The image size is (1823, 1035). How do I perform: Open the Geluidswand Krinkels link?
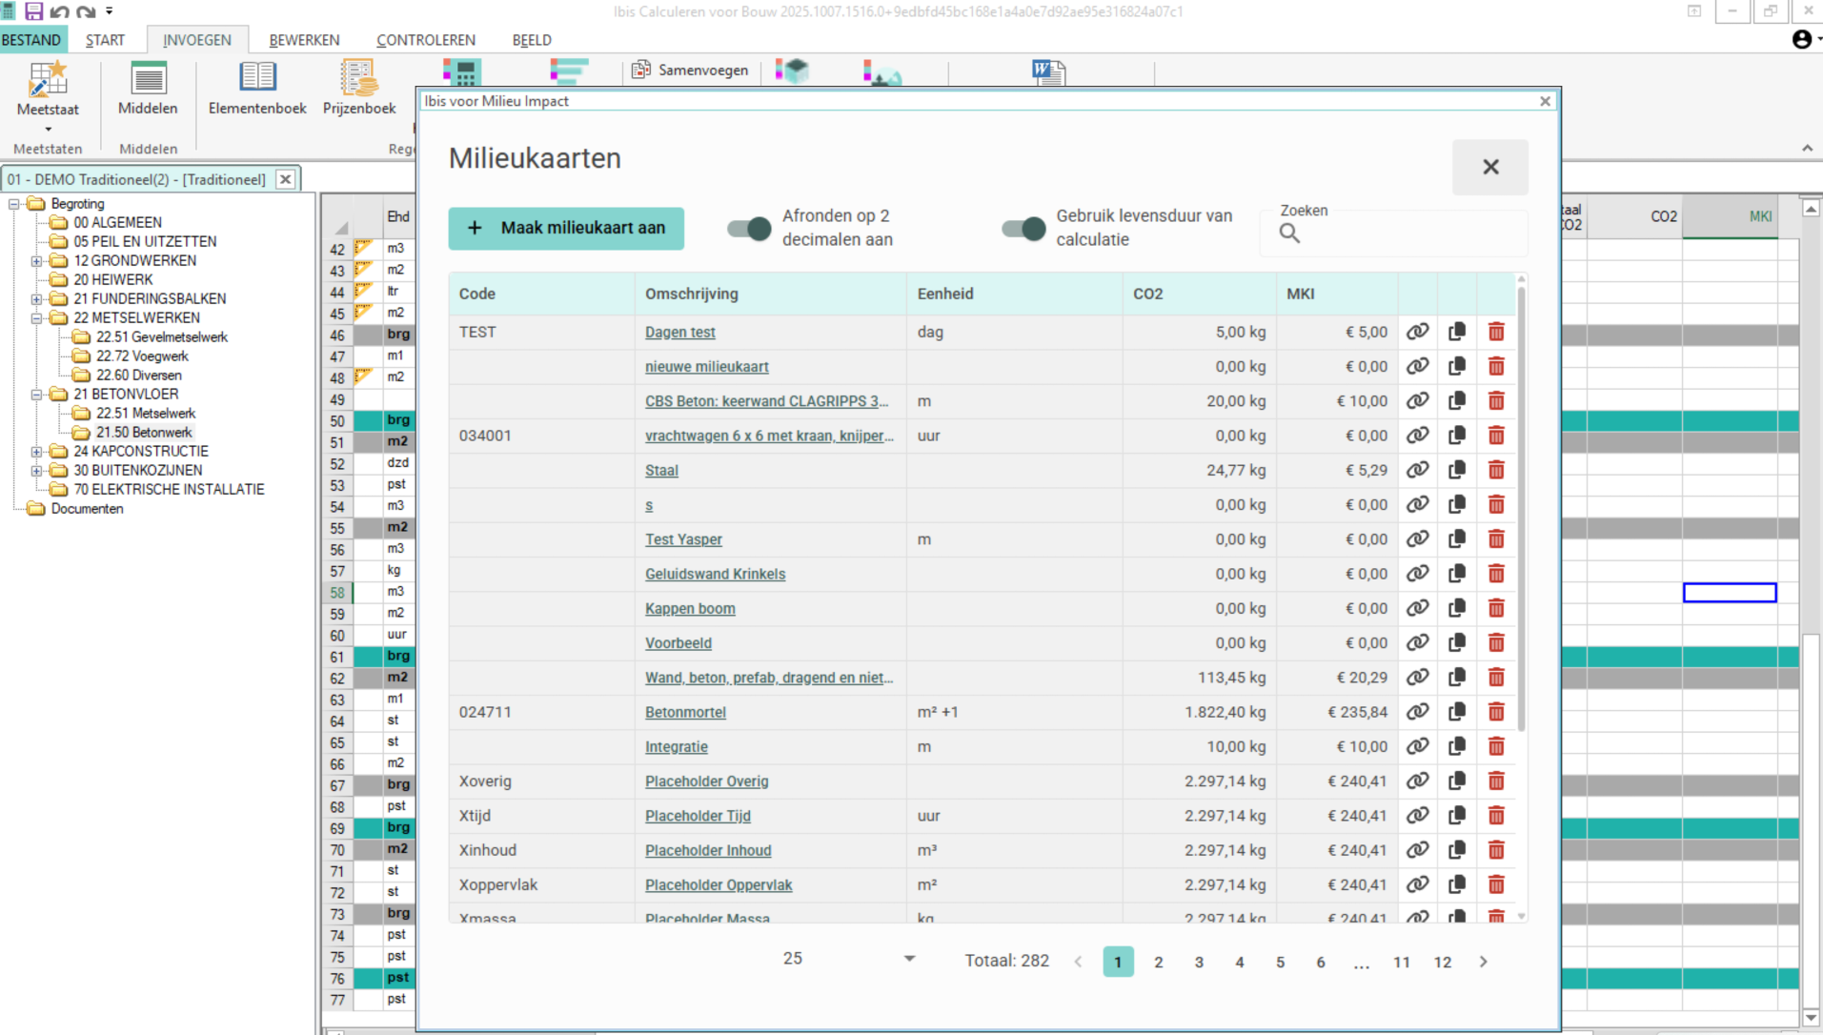point(714,574)
